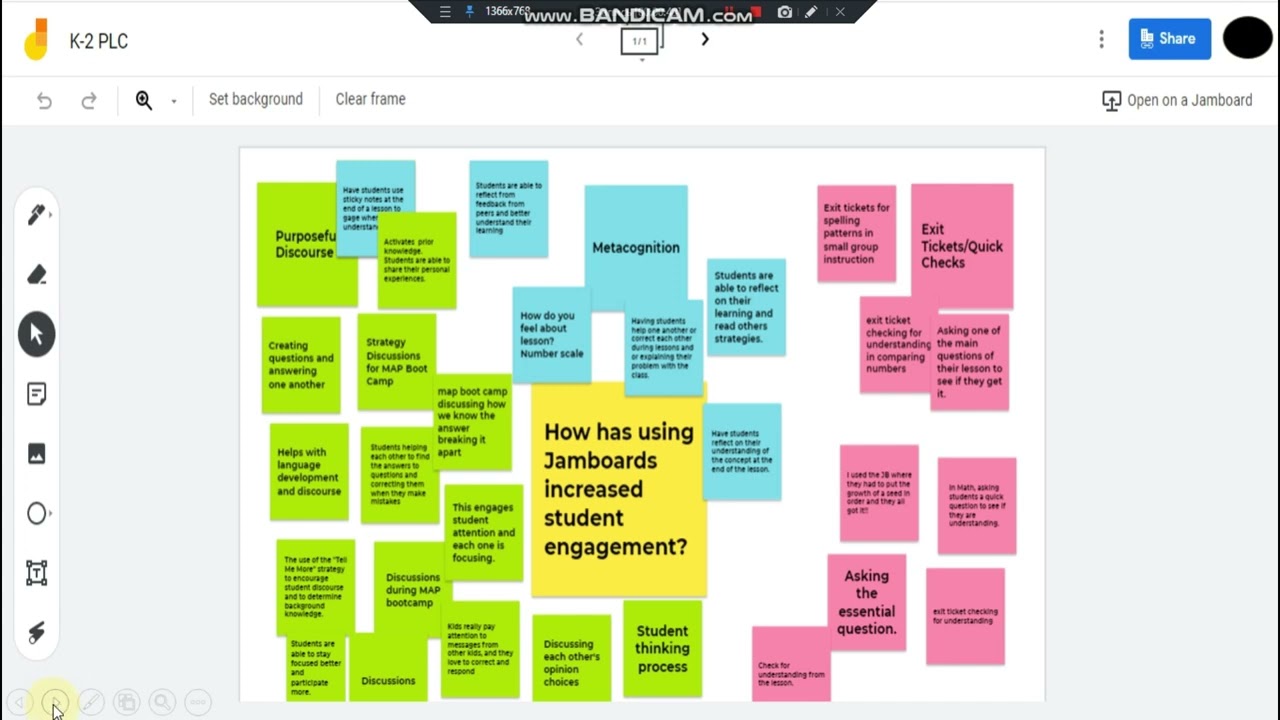
Task: Undo the last action
Action: point(44,100)
